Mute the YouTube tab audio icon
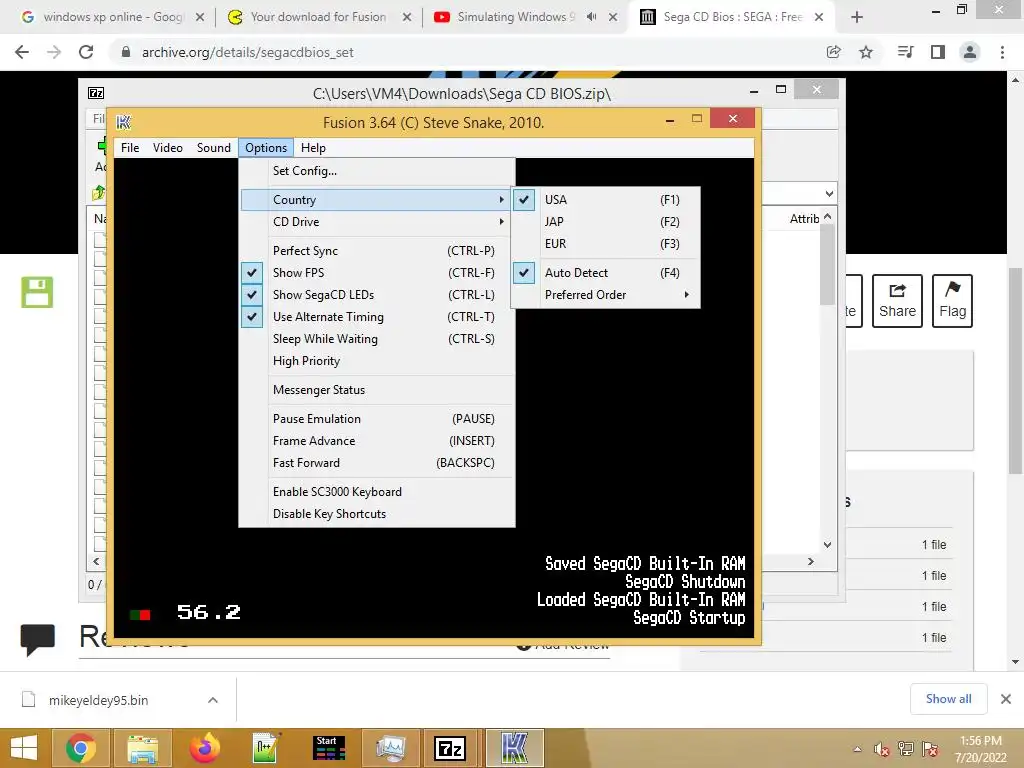Viewport: 1024px width, 768px height. [x=592, y=17]
